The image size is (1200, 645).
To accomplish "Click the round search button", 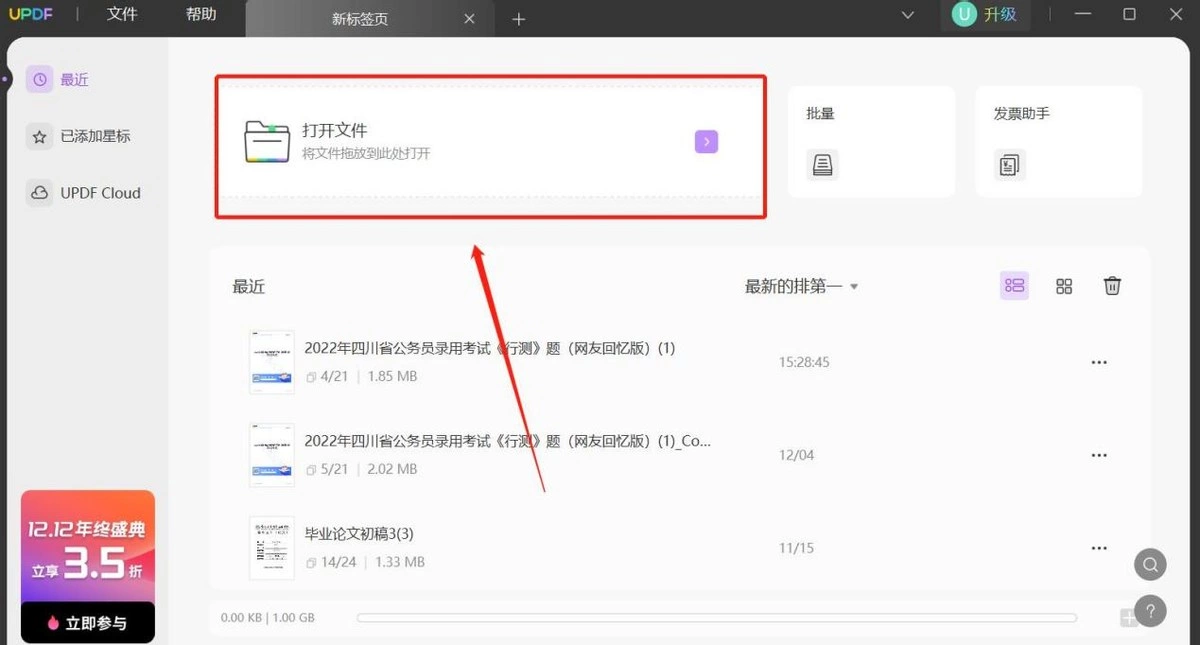I will [x=1150, y=564].
